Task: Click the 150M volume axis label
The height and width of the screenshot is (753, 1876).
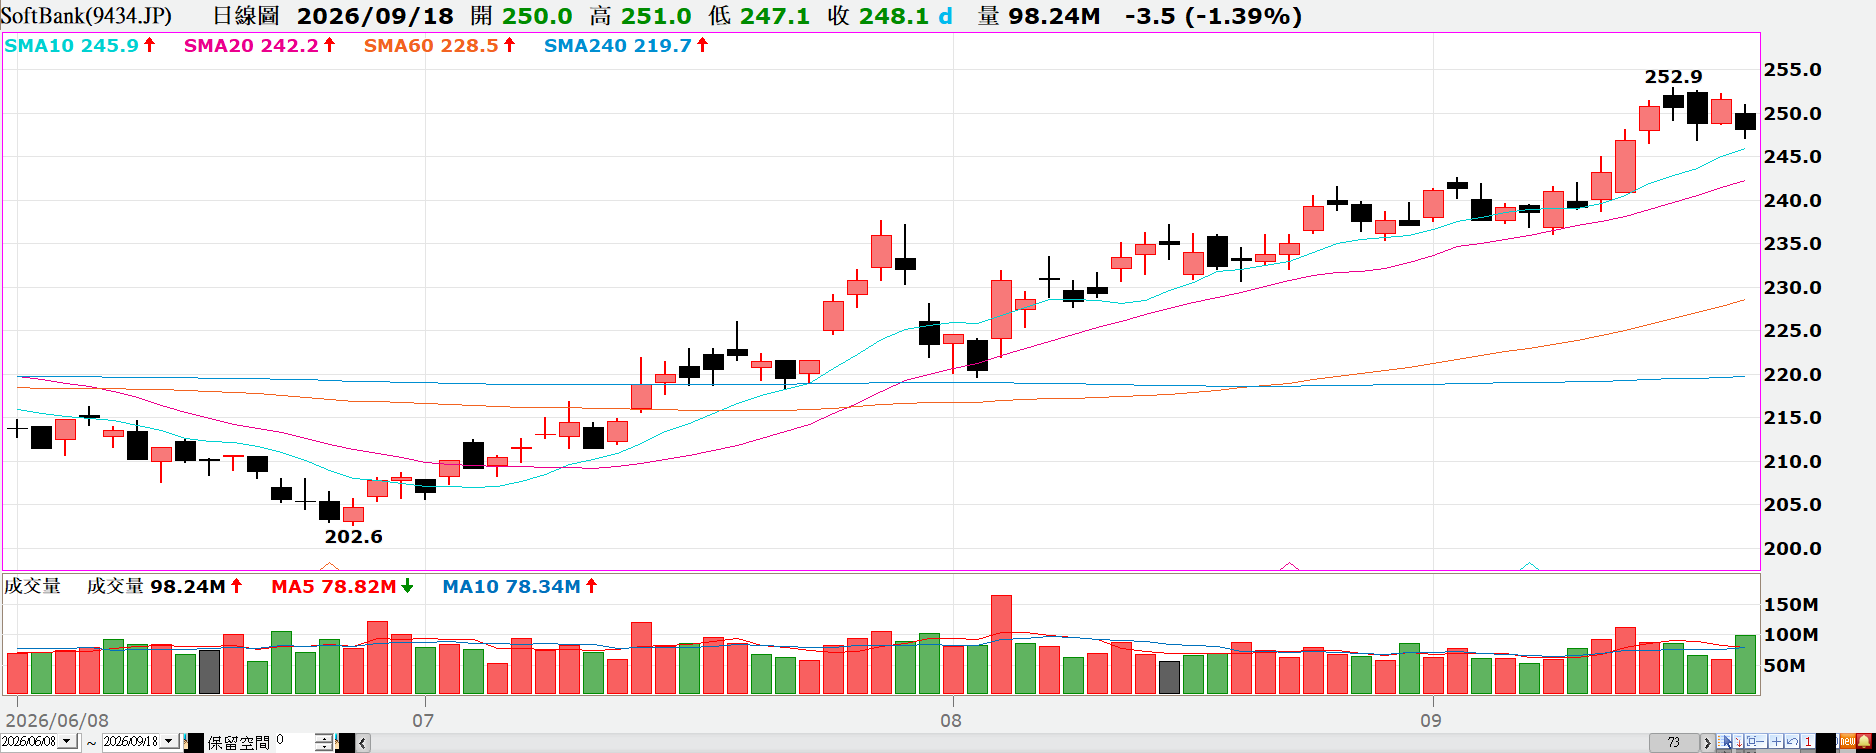Action: [x=1791, y=605]
